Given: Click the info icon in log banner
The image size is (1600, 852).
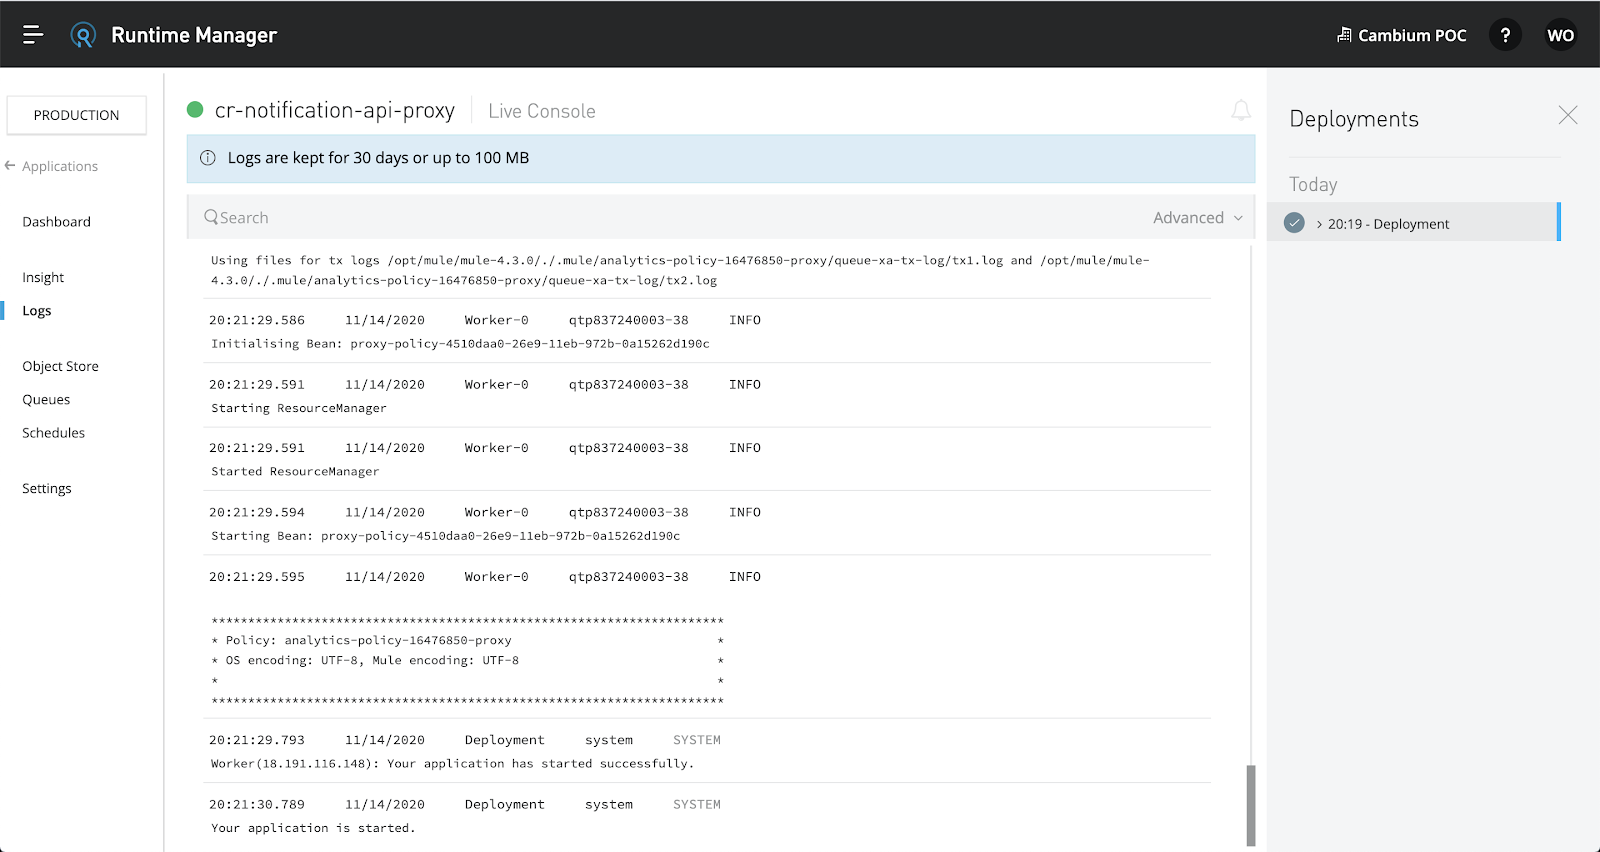Looking at the screenshot, I should (x=208, y=158).
